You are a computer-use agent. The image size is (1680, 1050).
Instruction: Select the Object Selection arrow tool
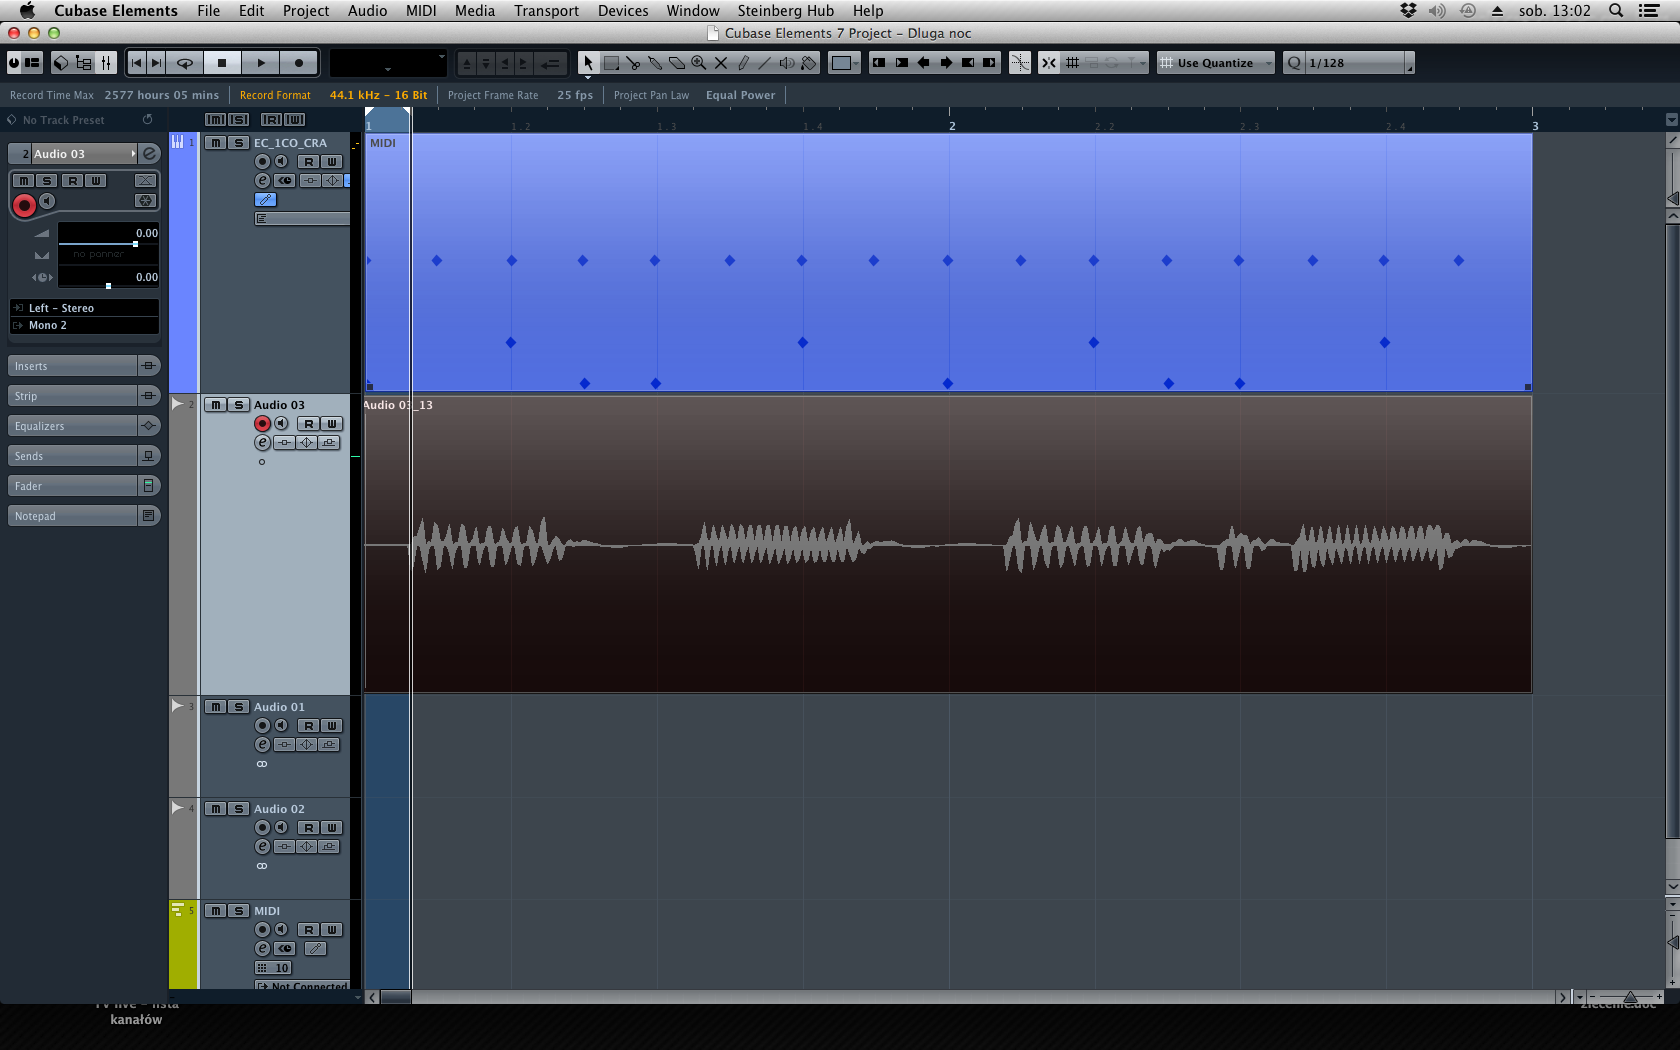pos(588,63)
